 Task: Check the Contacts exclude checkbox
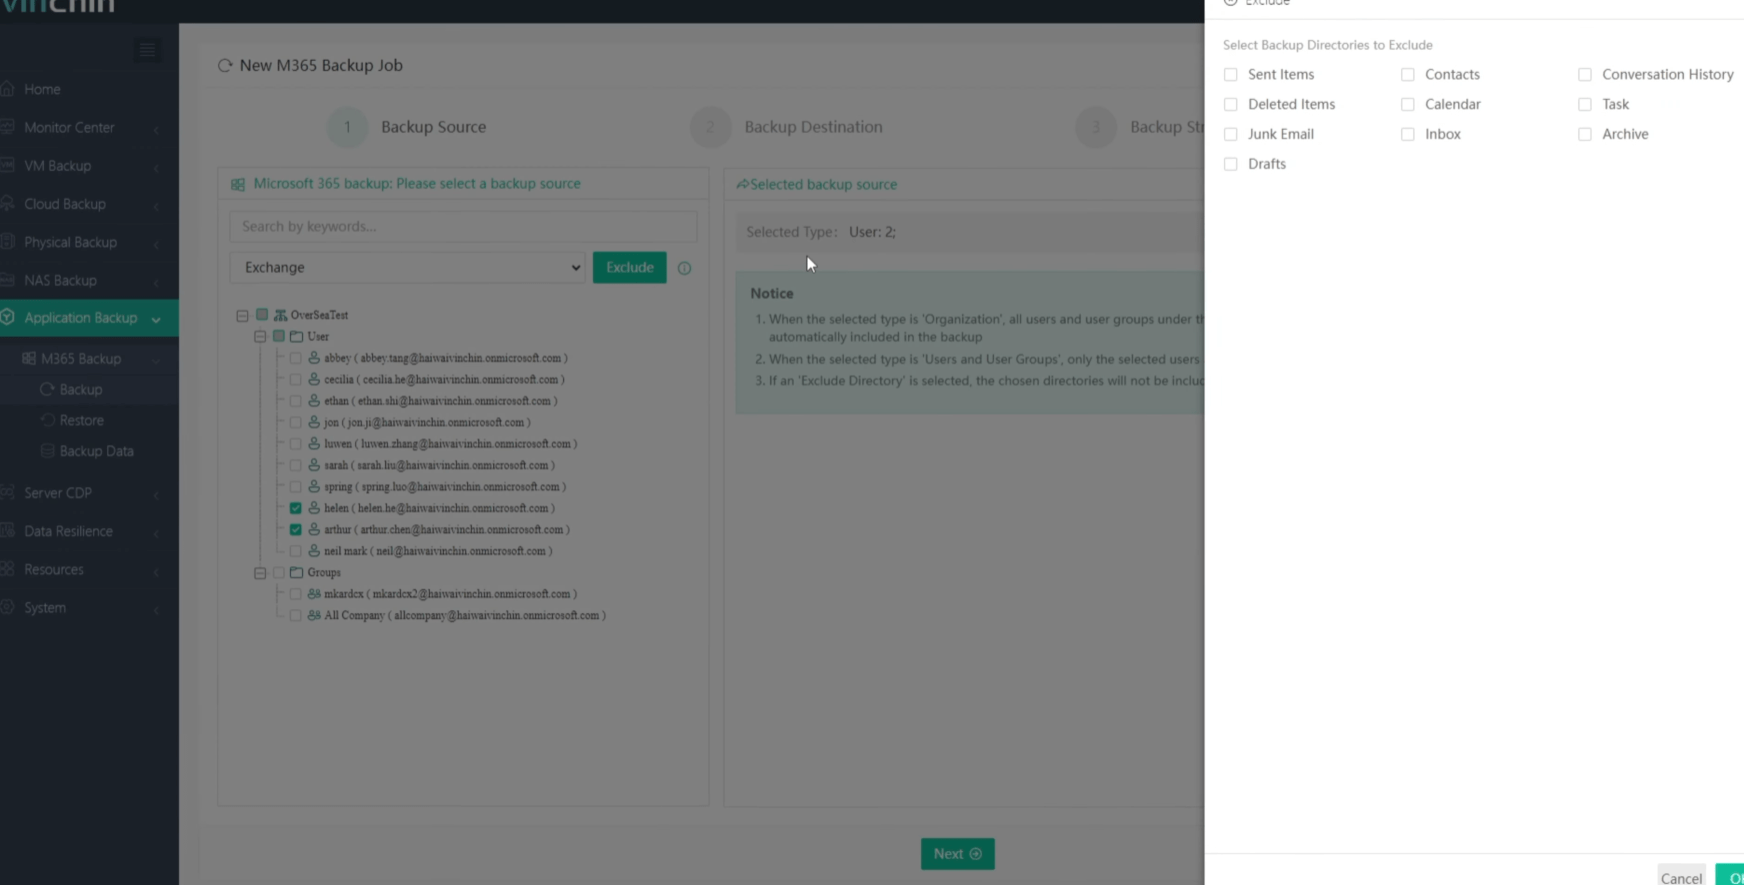pos(1407,75)
